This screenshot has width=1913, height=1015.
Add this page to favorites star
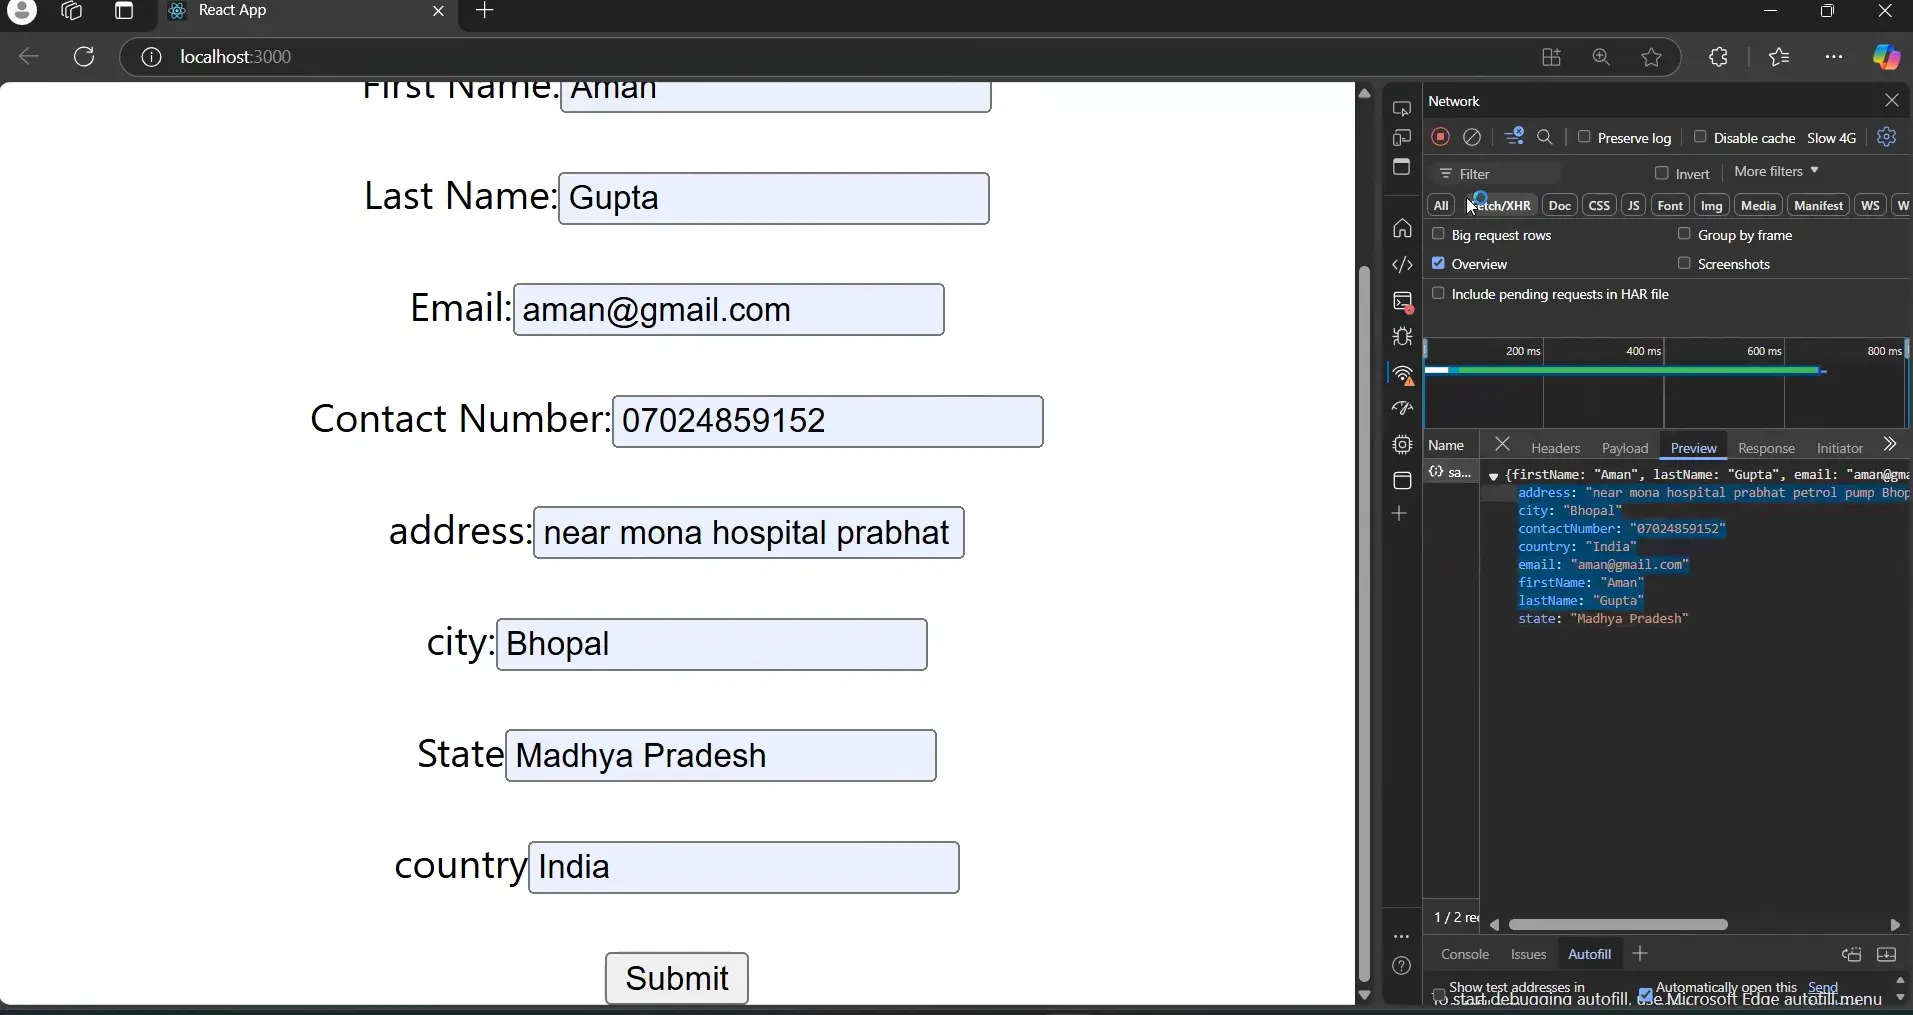(1652, 57)
